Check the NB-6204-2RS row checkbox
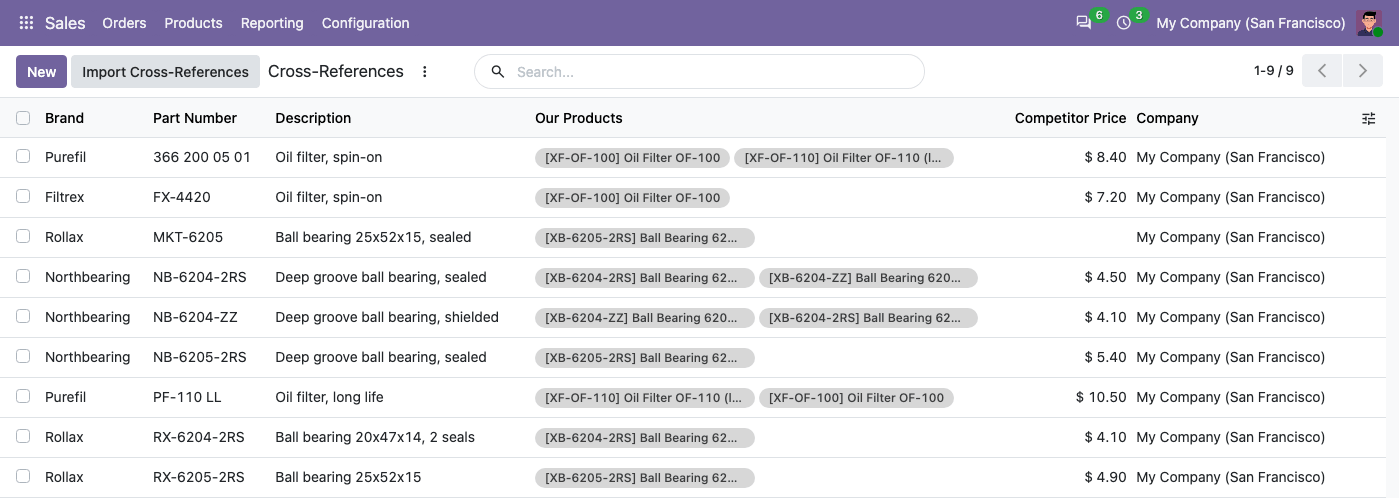Viewport: 1399px width, 498px height. pyautogui.click(x=23, y=277)
